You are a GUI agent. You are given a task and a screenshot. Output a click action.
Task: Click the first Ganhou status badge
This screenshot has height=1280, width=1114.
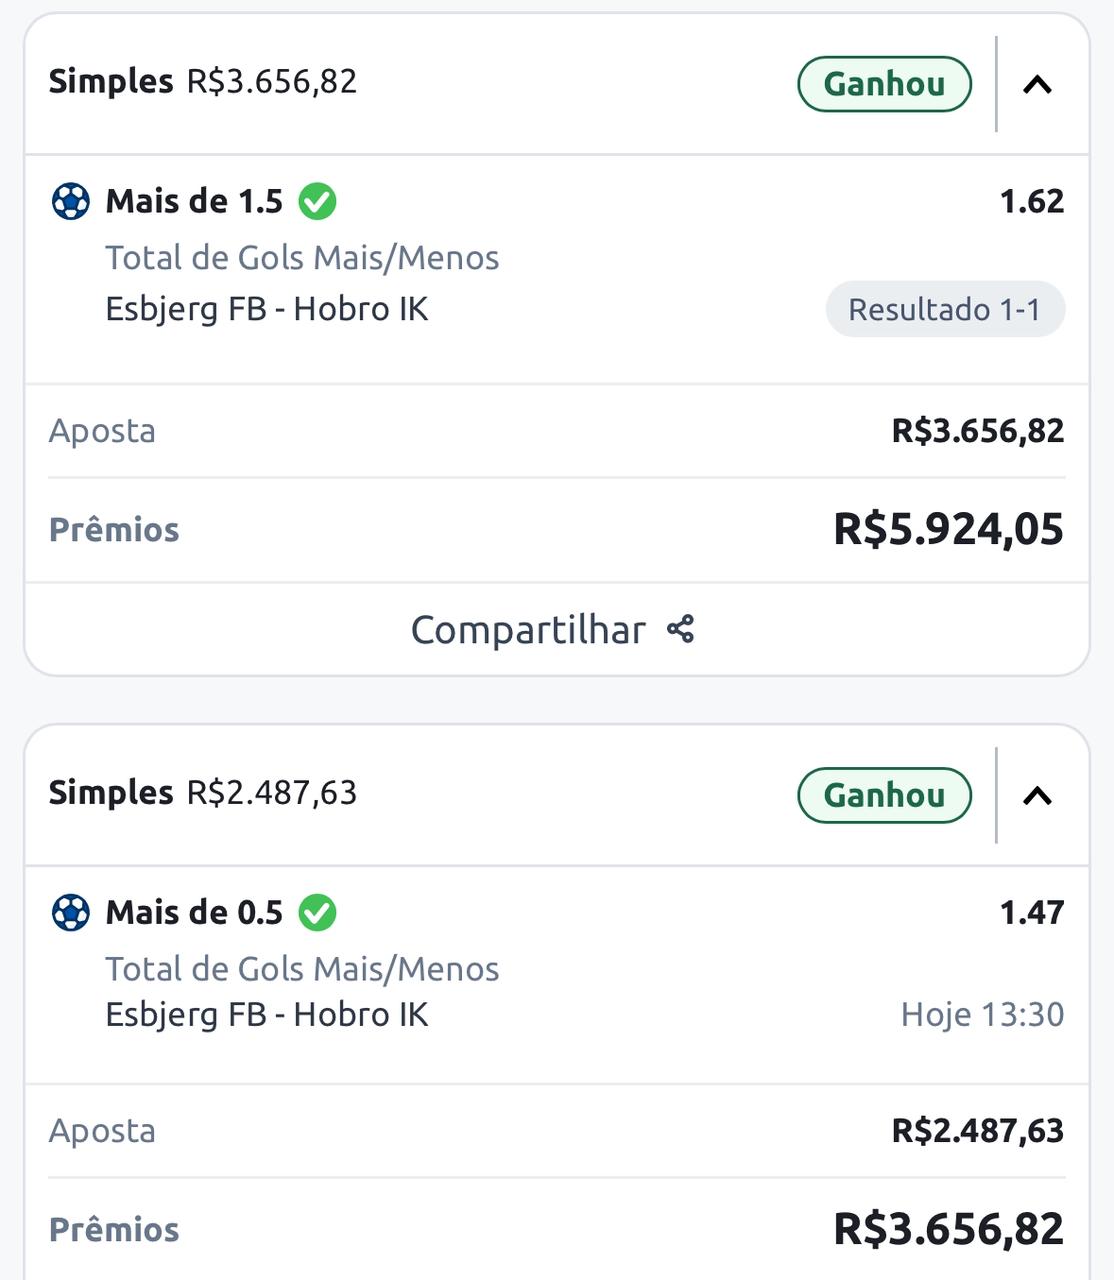click(x=884, y=84)
